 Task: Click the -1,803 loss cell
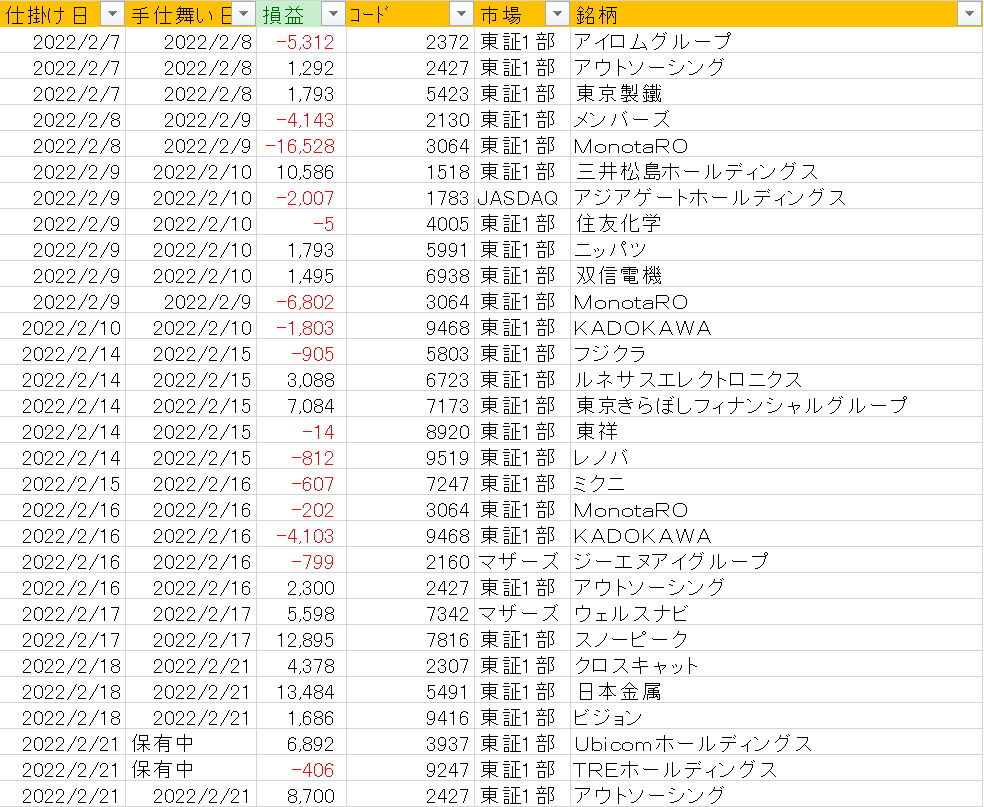pyautogui.click(x=301, y=328)
